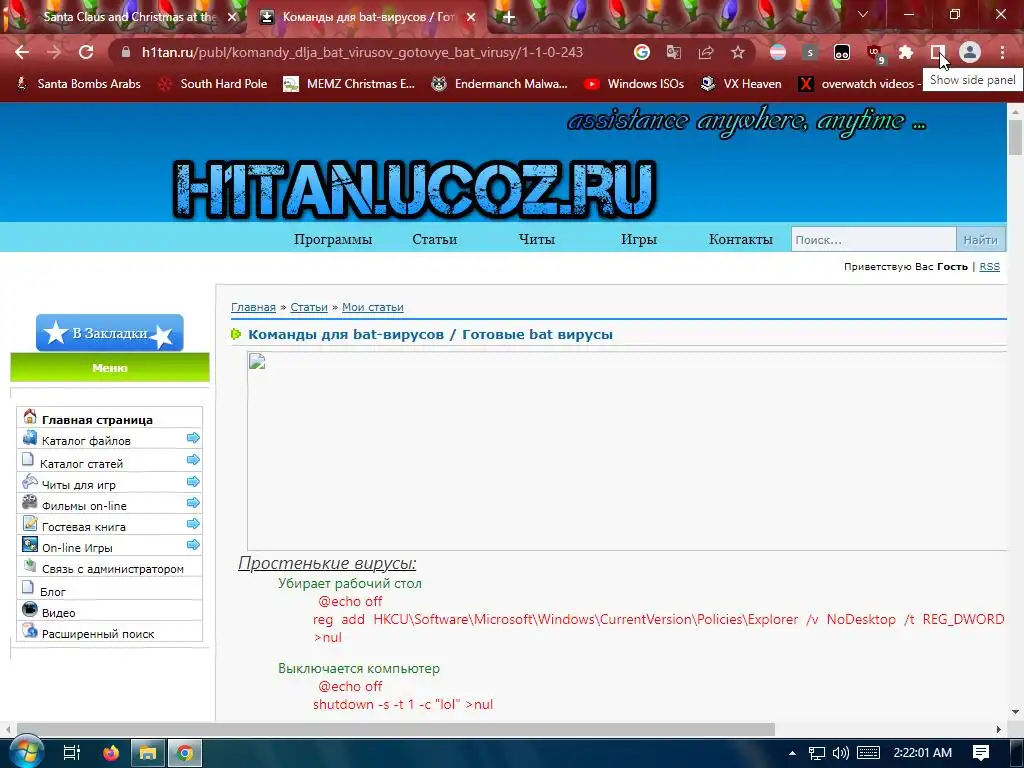
Task: Open the Chrome profile avatar
Action: click(x=969, y=52)
